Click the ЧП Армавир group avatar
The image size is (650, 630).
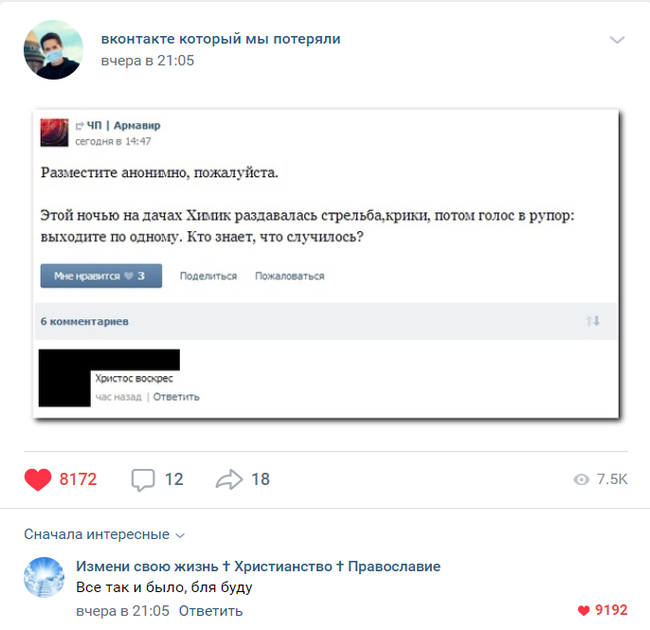[54, 133]
